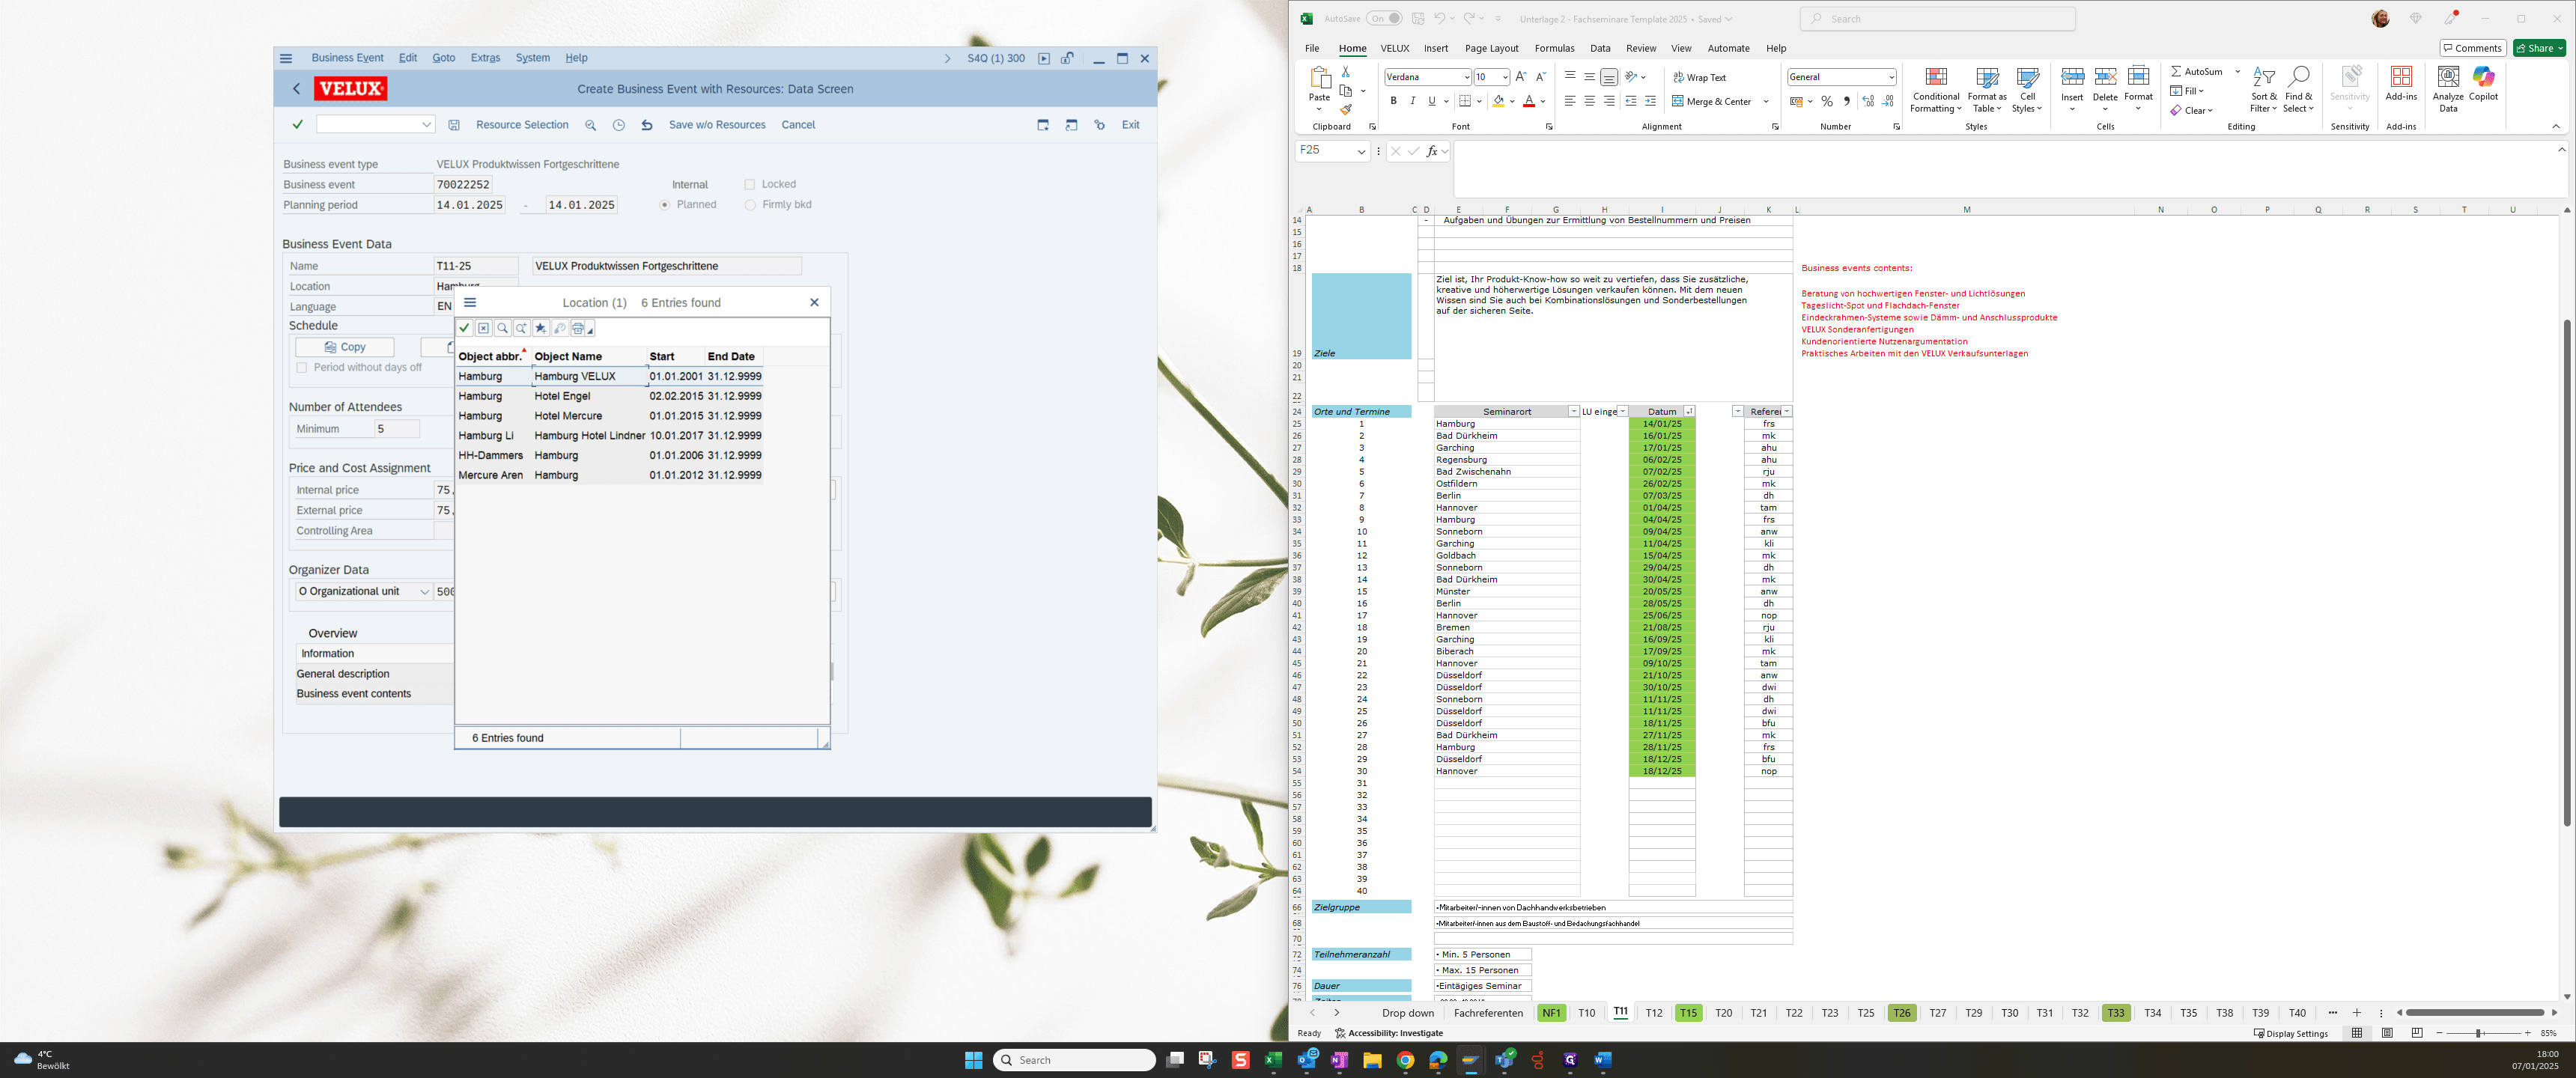This screenshot has height=1078, width=2576.
Task: Toggle the Excel AutoSave switch
Action: pos(1384,19)
